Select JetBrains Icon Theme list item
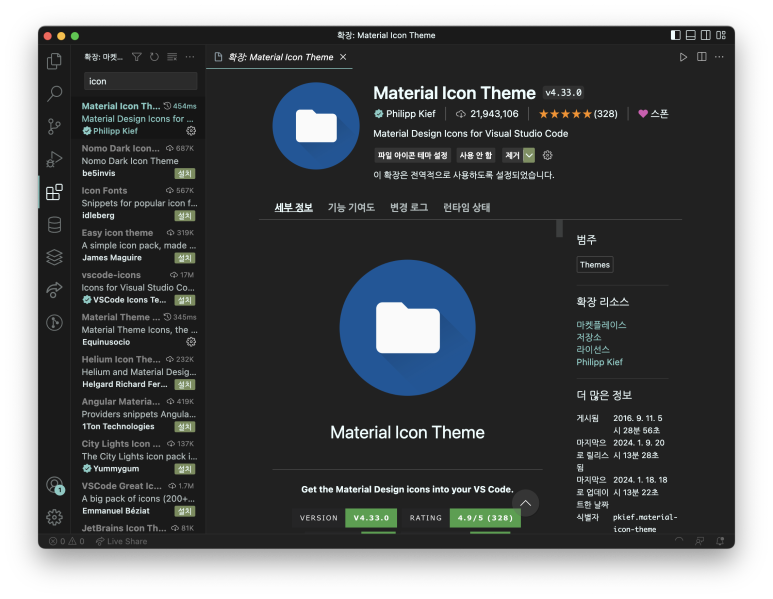 click(138, 528)
